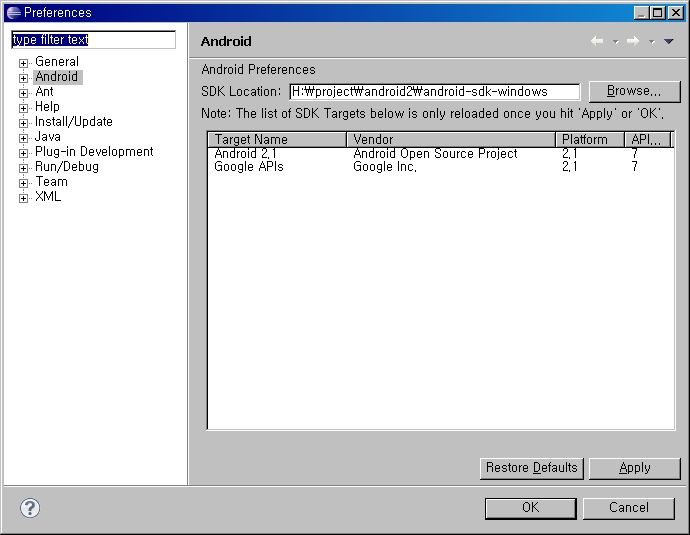
Task: Select Help preference category
Action: (47, 106)
